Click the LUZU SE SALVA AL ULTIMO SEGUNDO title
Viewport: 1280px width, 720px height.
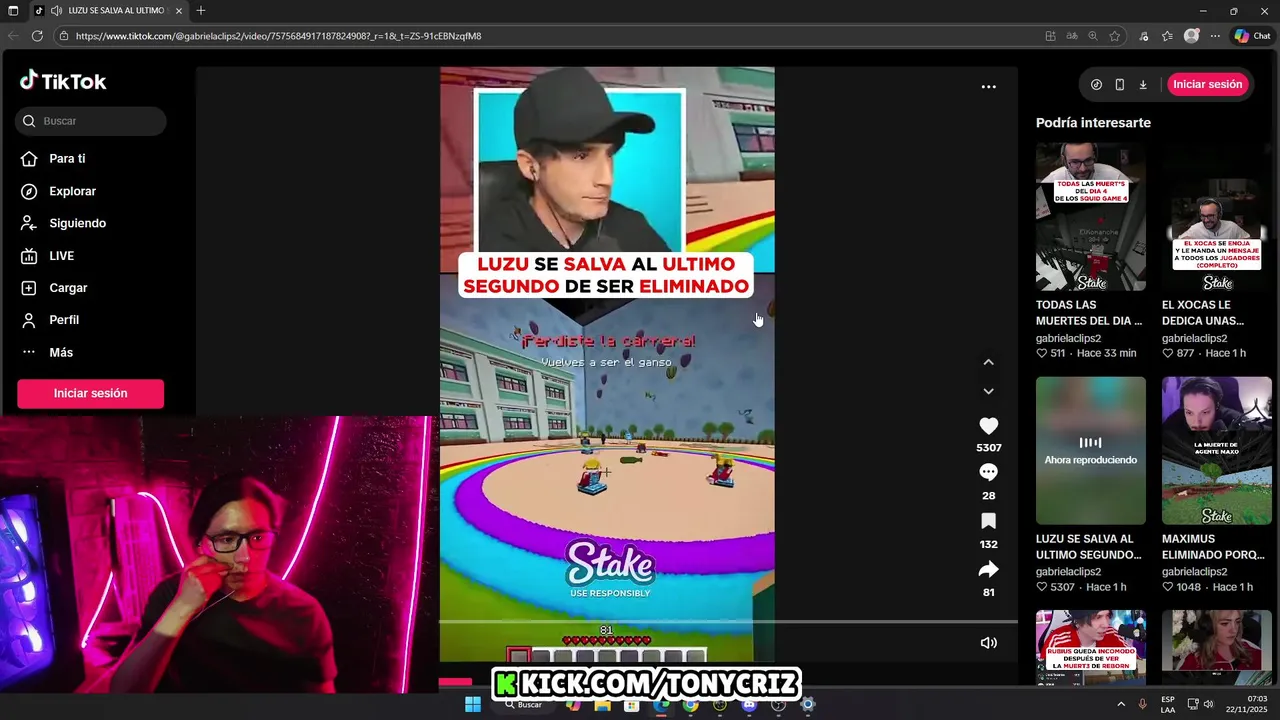pos(1089,547)
